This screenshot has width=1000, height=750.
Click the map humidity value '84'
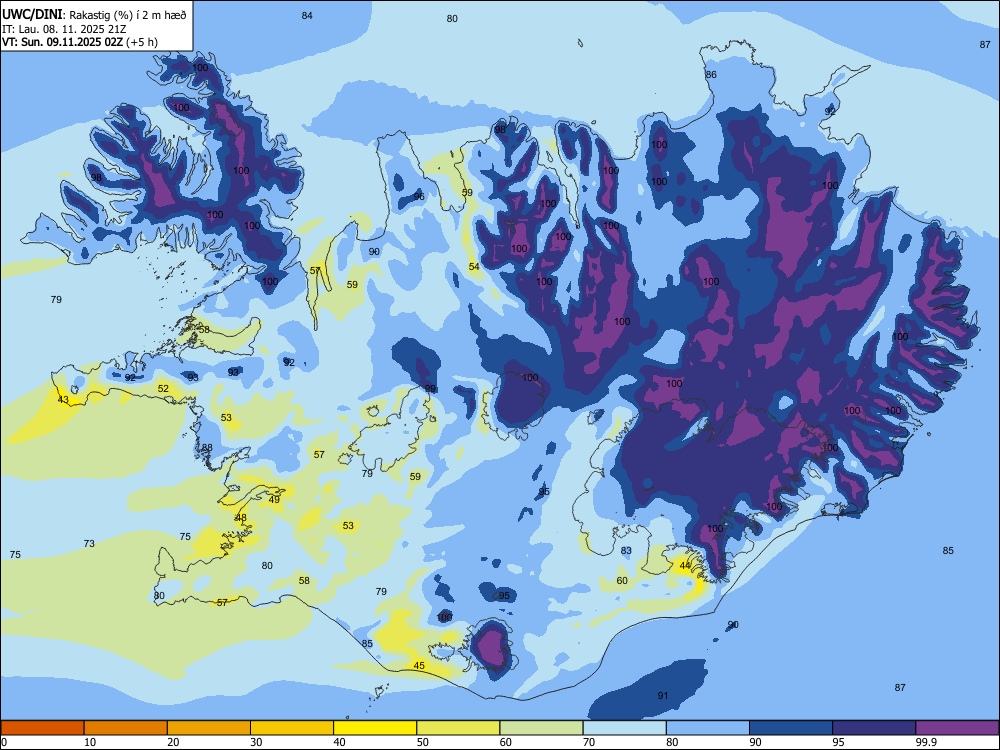coord(307,15)
